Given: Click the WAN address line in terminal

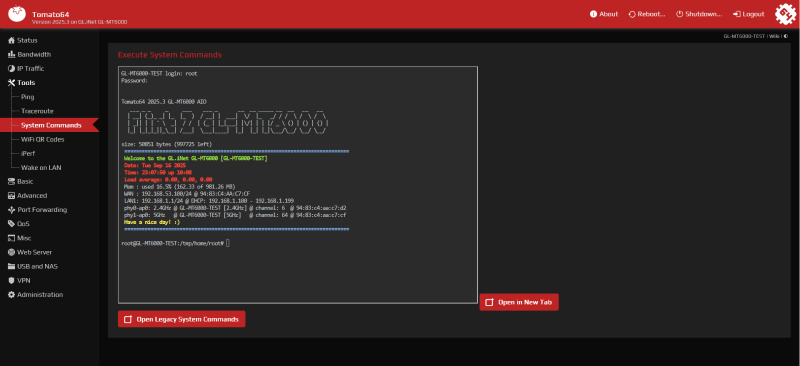Looking at the screenshot, I should (x=187, y=194).
